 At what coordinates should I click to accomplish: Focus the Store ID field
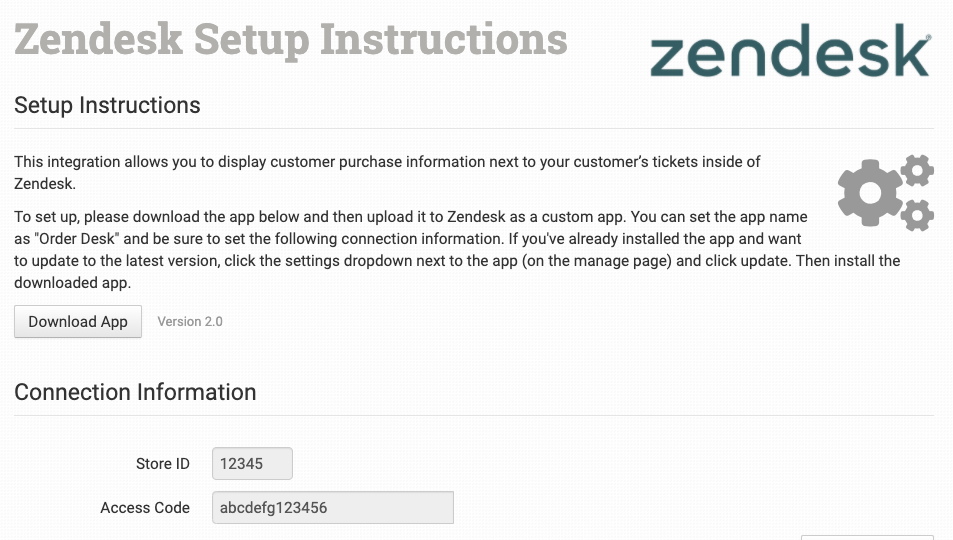252,464
